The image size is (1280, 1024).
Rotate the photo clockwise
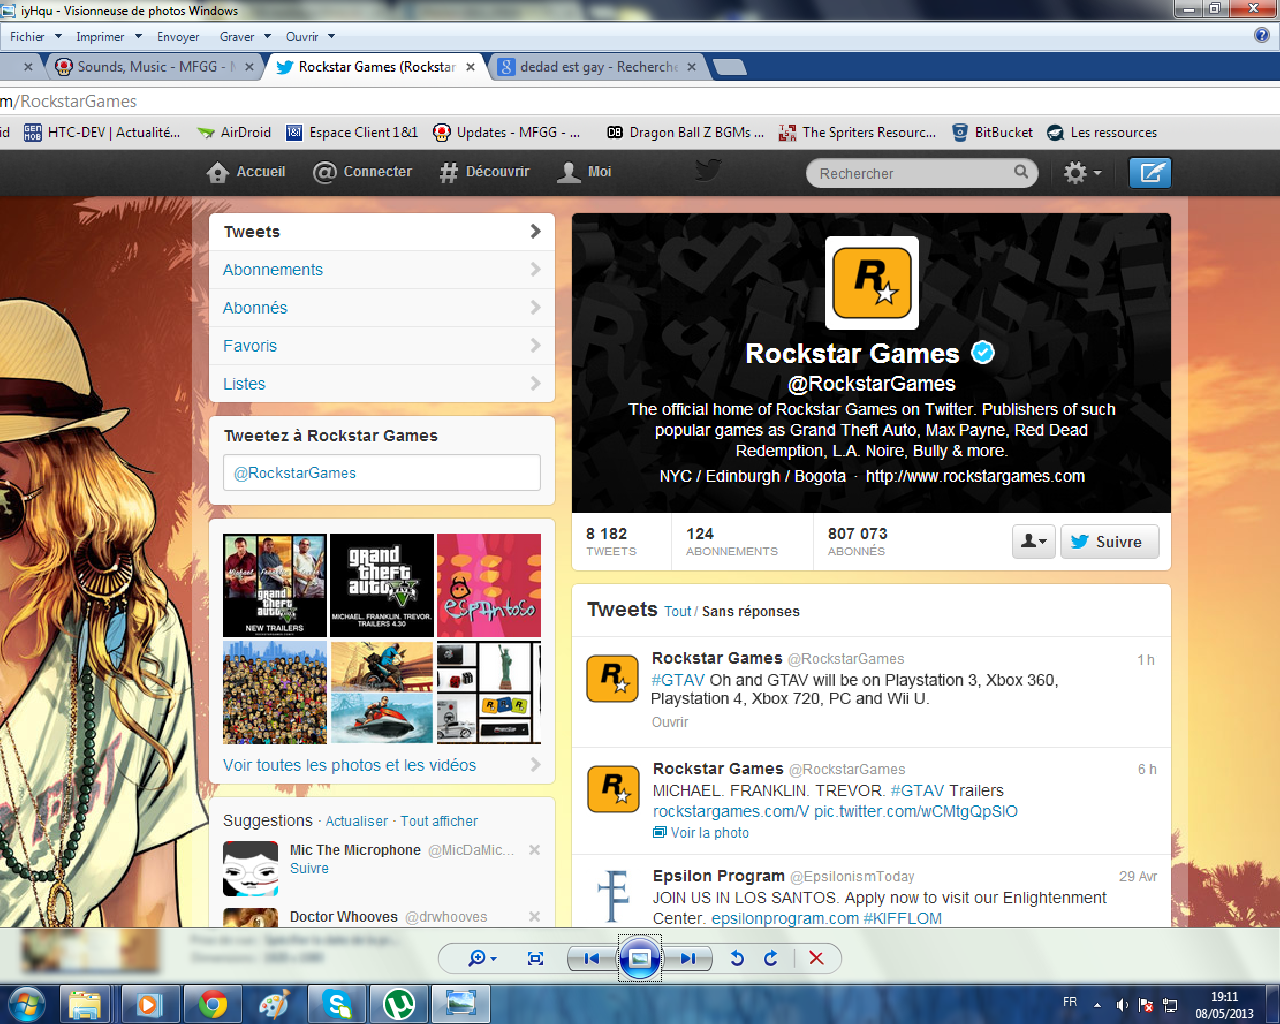pos(771,958)
